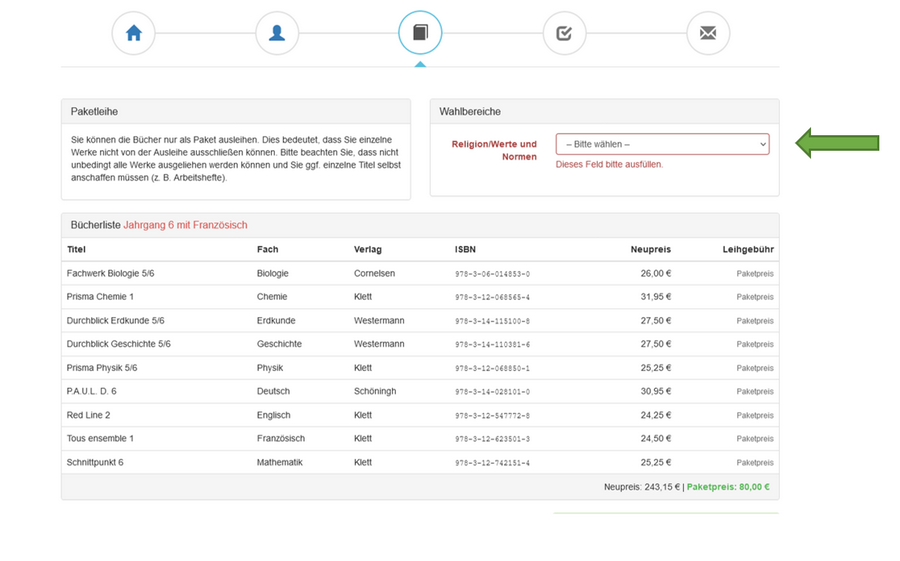The width and height of the screenshot is (900, 561).
Task: Click the Tous ensemble 1 book entry
Action: click(x=100, y=439)
